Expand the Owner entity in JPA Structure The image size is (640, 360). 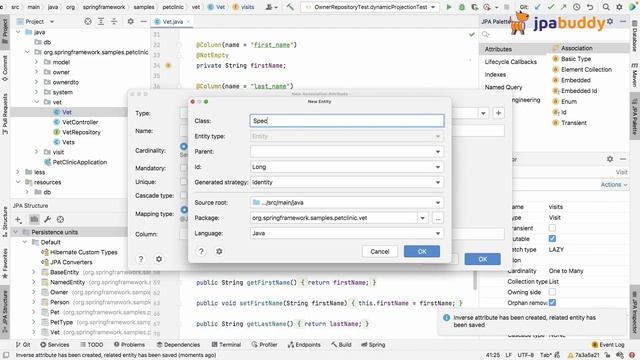33,292
